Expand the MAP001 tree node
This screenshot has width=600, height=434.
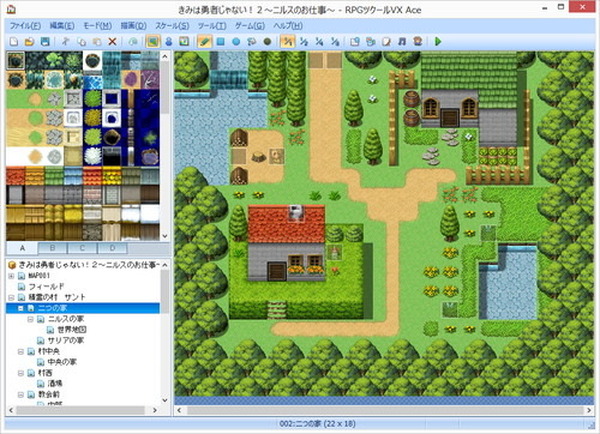(11, 276)
